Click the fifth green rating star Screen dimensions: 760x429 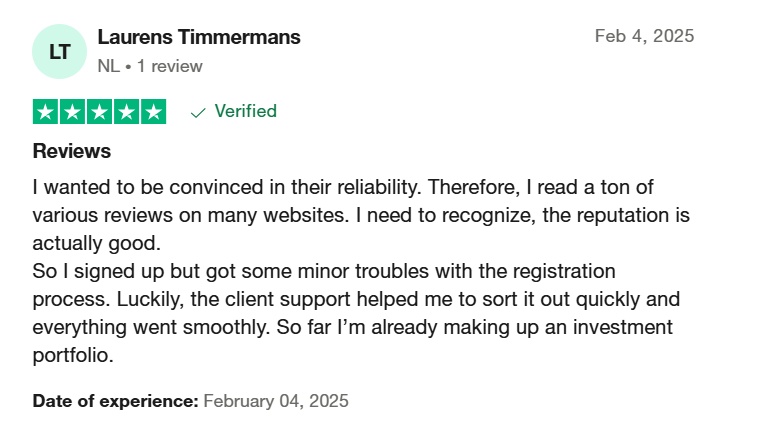coord(154,111)
